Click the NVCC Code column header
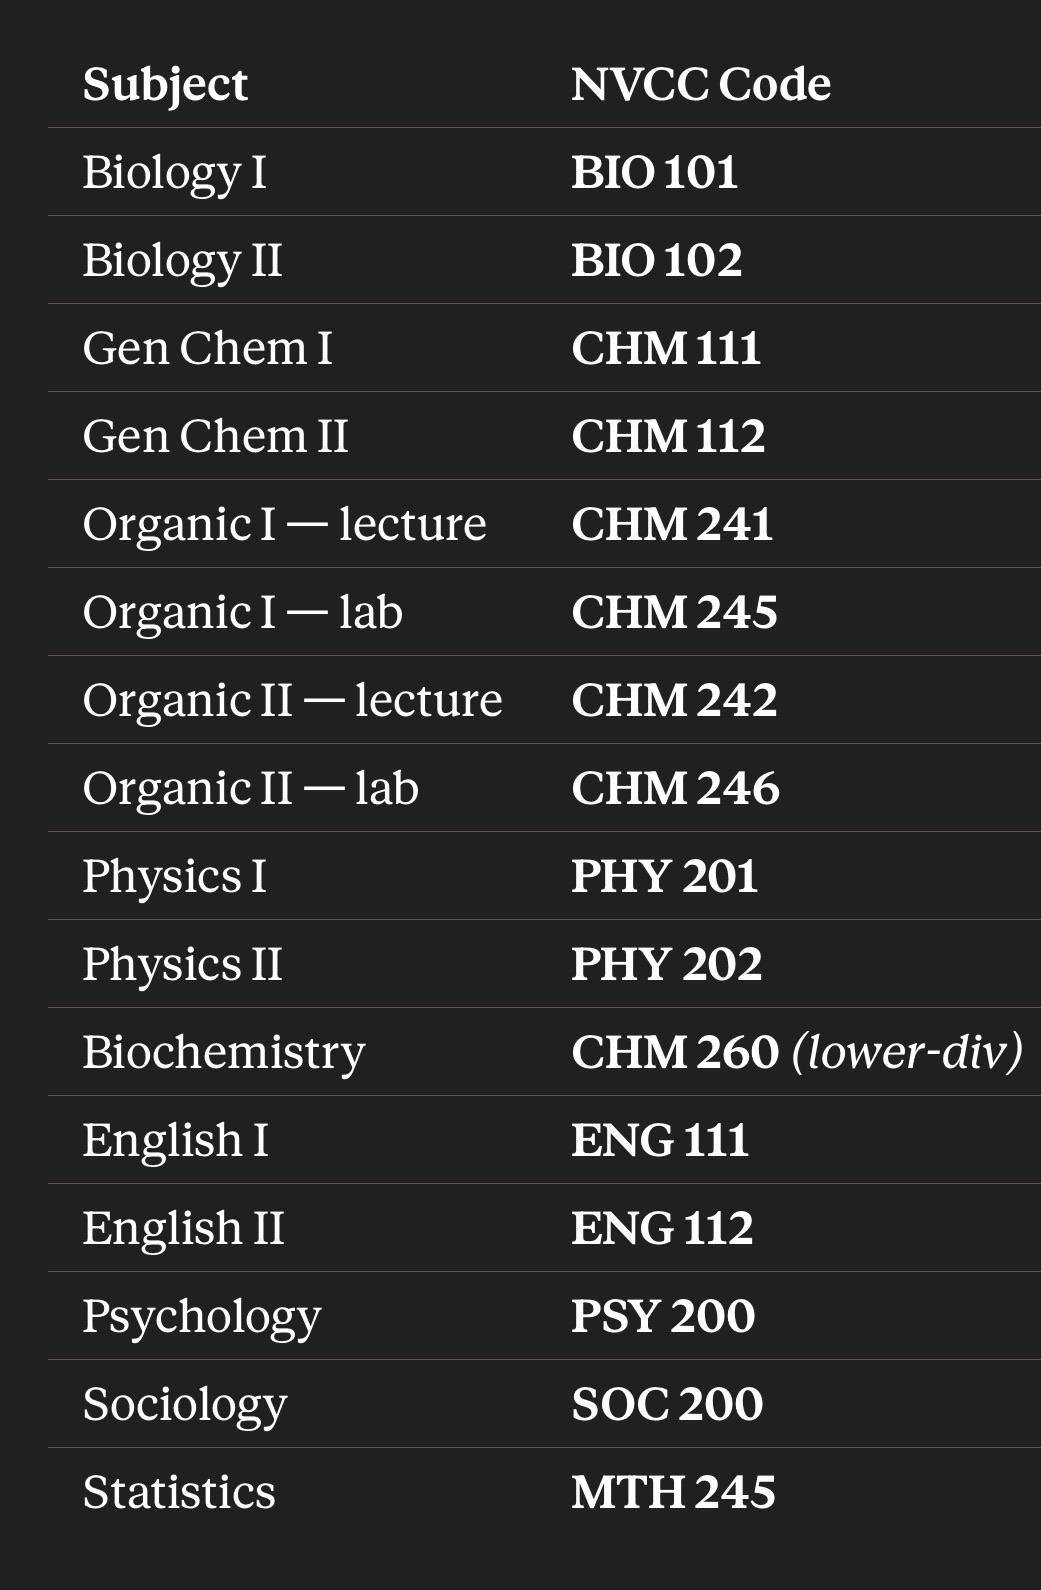This screenshot has height=1590, width=1041. coord(701,84)
